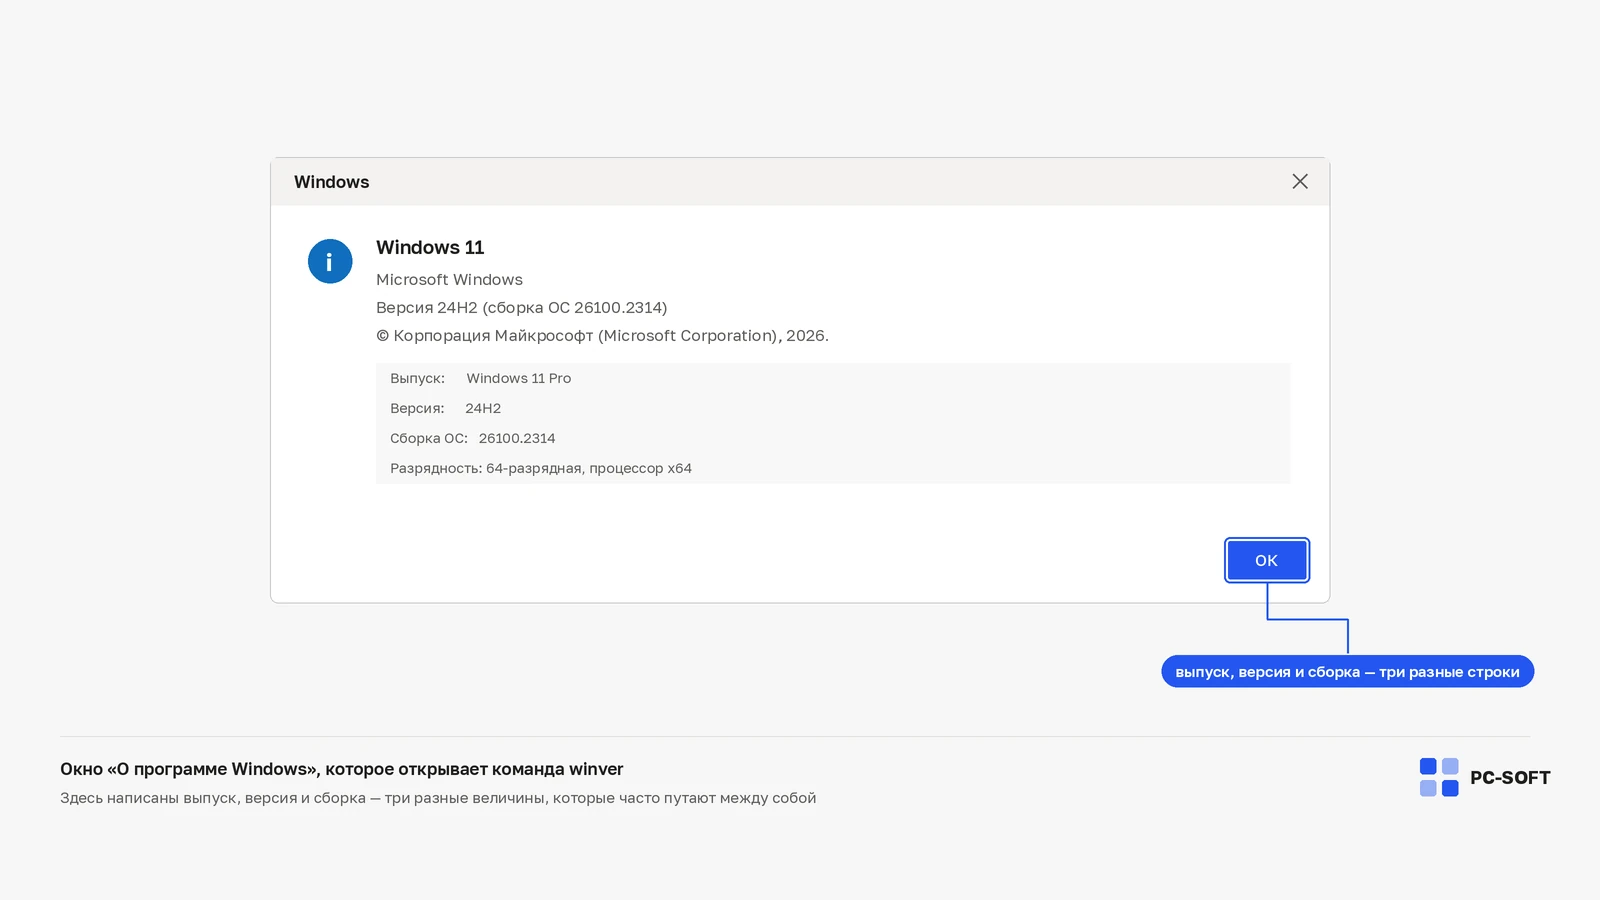Click the "Microsoft Windows" line
This screenshot has height=900, width=1600.
click(449, 279)
